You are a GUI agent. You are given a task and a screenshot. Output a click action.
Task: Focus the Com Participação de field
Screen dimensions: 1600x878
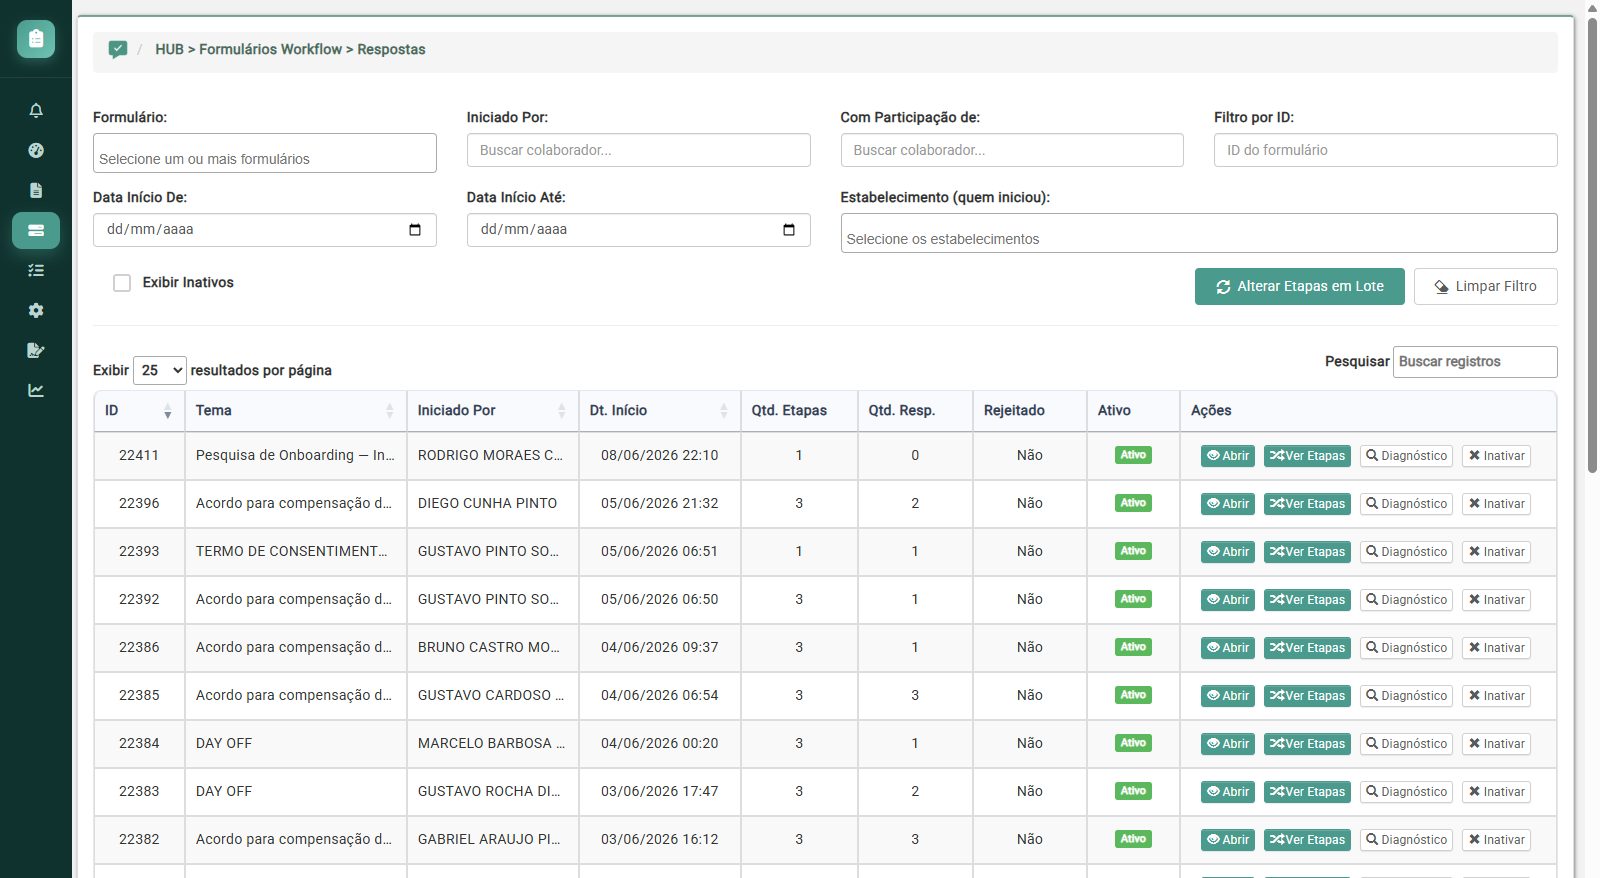coord(1012,150)
